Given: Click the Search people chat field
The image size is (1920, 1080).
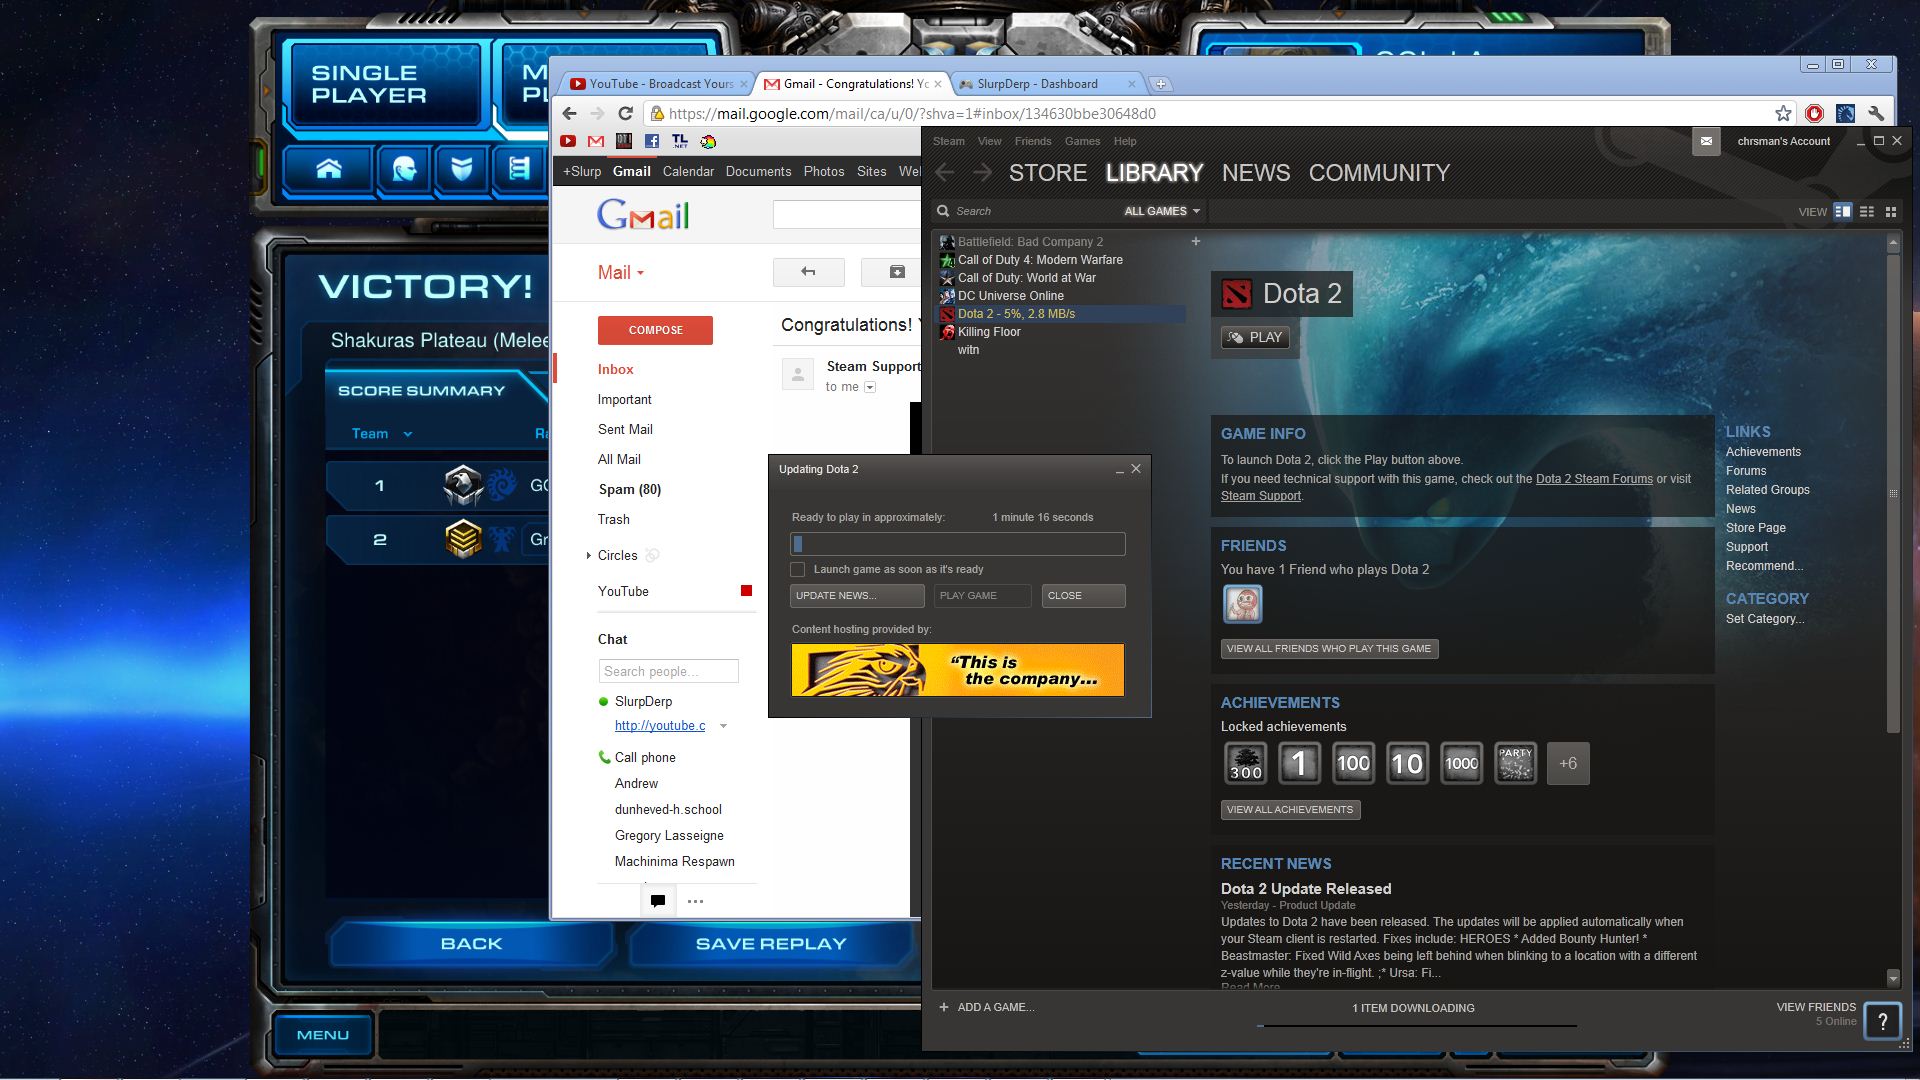Looking at the screenshot, I should point(668,671).
